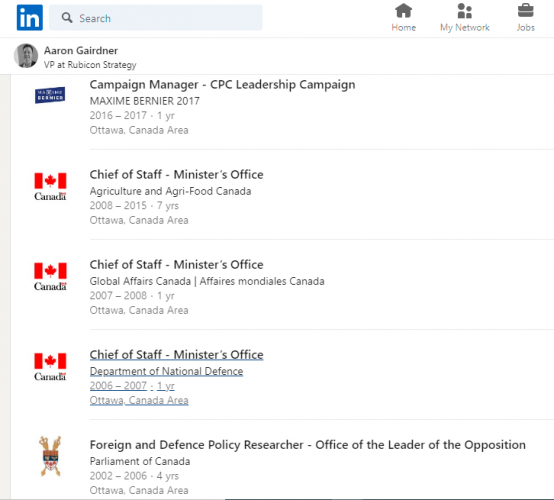Click Canada logo beside Agriculture and Agri-Food
The width and height of the screenshot is (554, 500).
[50, 187]
